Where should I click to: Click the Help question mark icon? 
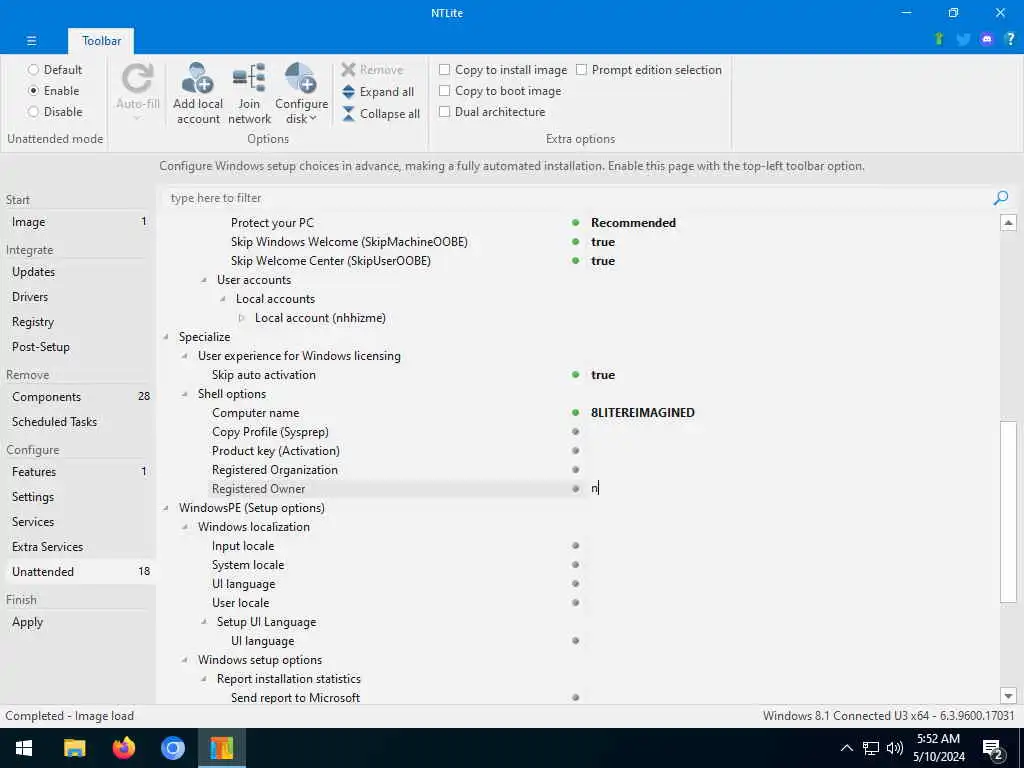click(1010, 39)
